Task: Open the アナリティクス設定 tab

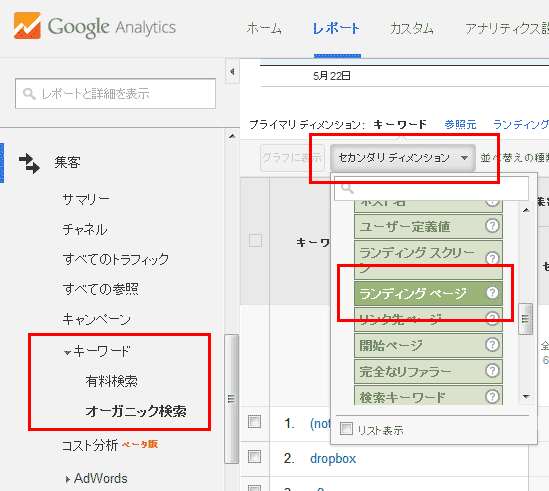Action: pos(507,28)
